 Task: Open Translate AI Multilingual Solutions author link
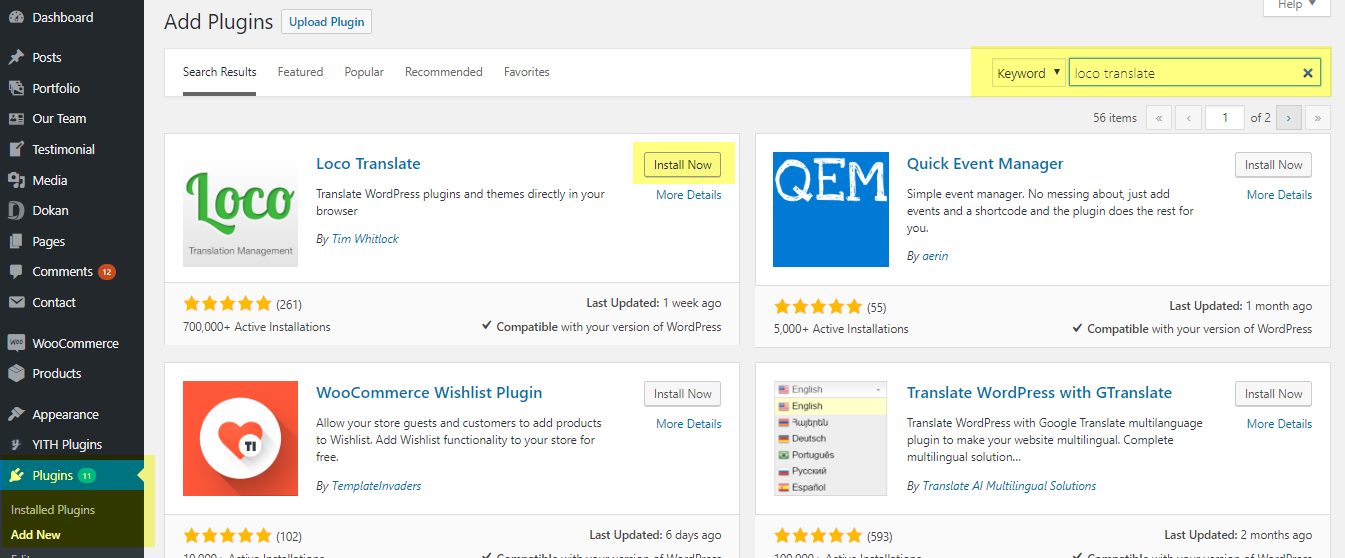tap(1009, 486)
